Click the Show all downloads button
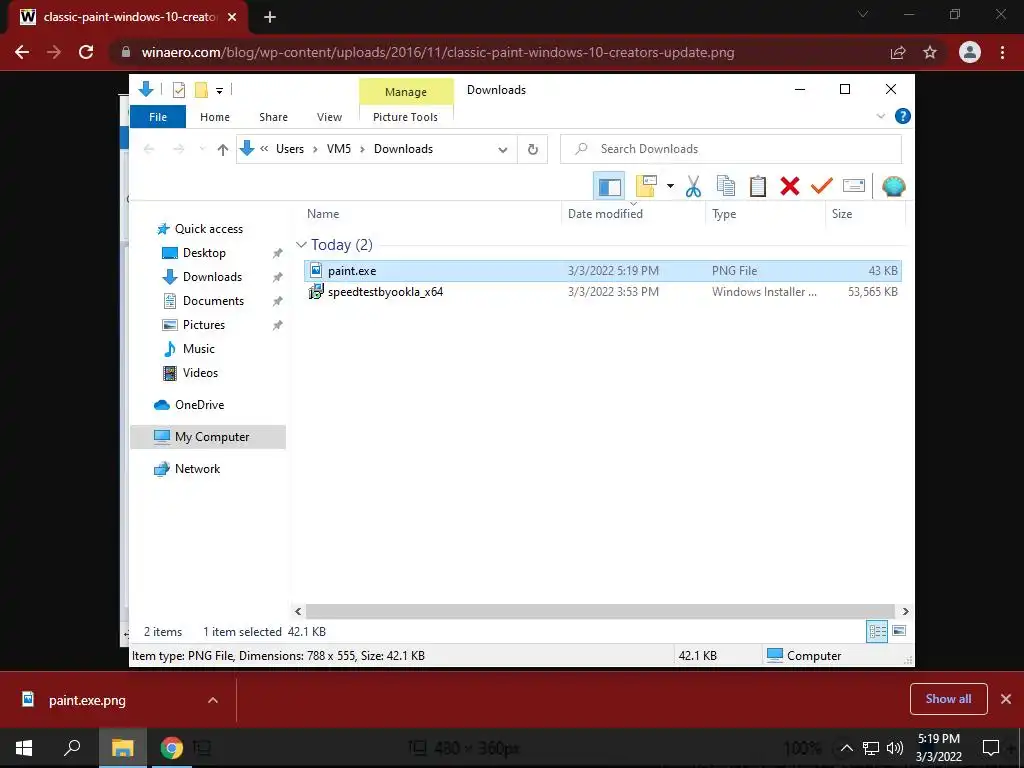This screenshot has height=768, width=1024. click(x=948, y=699)
